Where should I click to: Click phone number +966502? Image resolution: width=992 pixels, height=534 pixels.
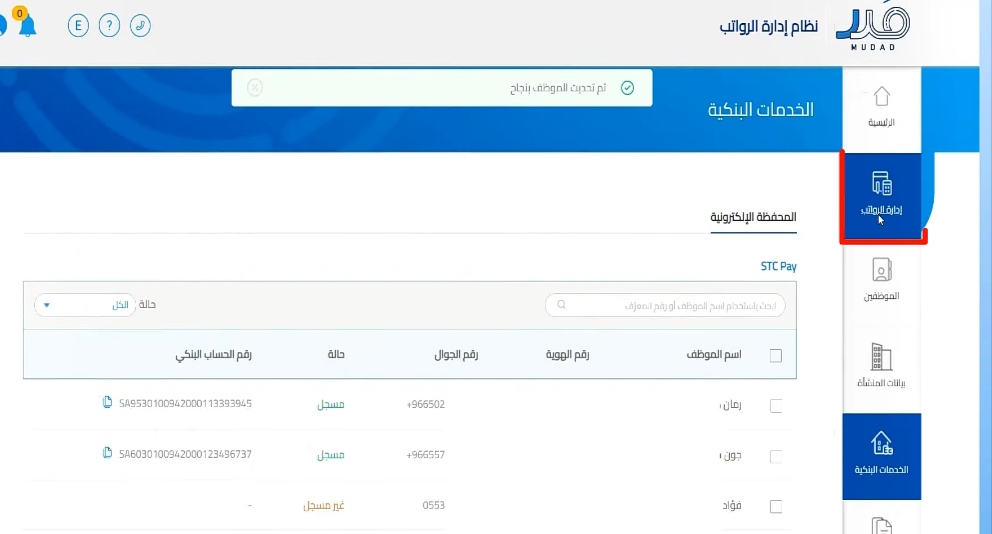click(426, 404)
